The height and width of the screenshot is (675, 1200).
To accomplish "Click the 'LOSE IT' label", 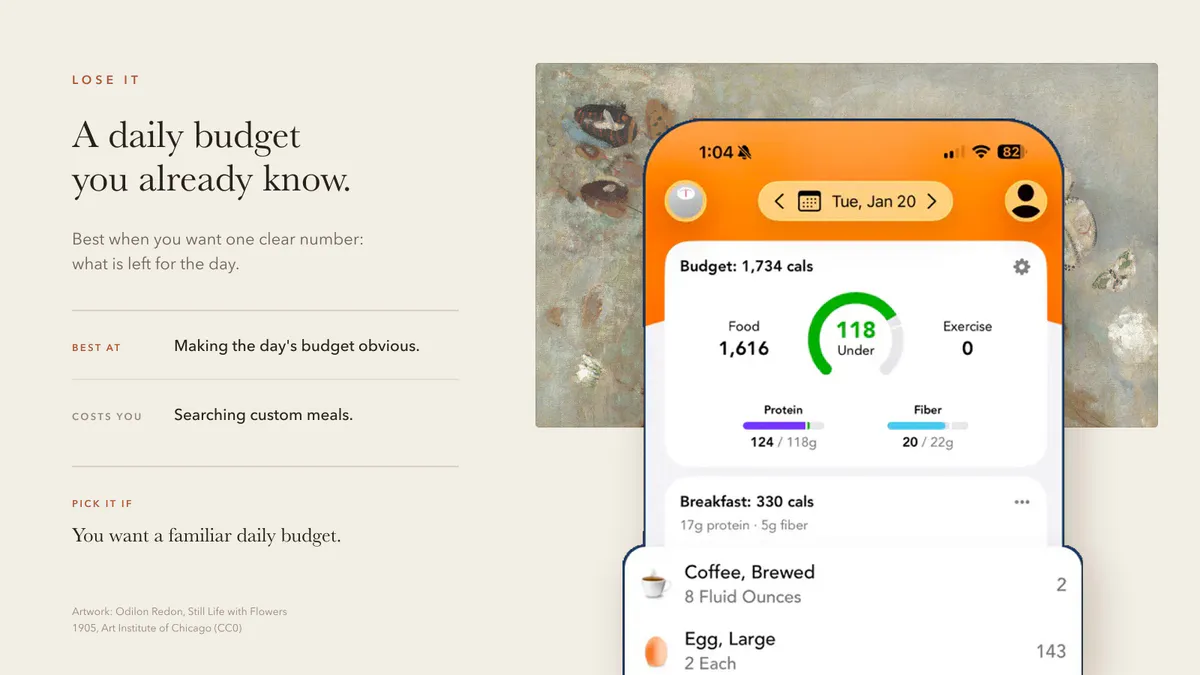I will click(106, 80).
